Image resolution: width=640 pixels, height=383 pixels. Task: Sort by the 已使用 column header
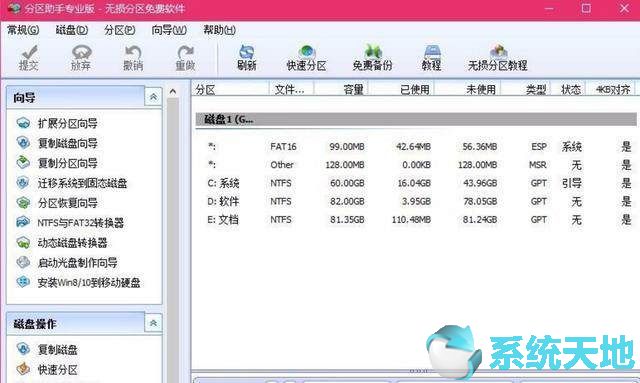tap(402, 89)
